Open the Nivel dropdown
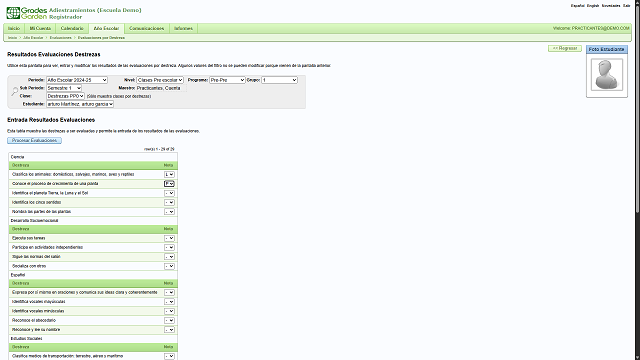The width and height of the screenshot is (640, 360). point(160,80)
